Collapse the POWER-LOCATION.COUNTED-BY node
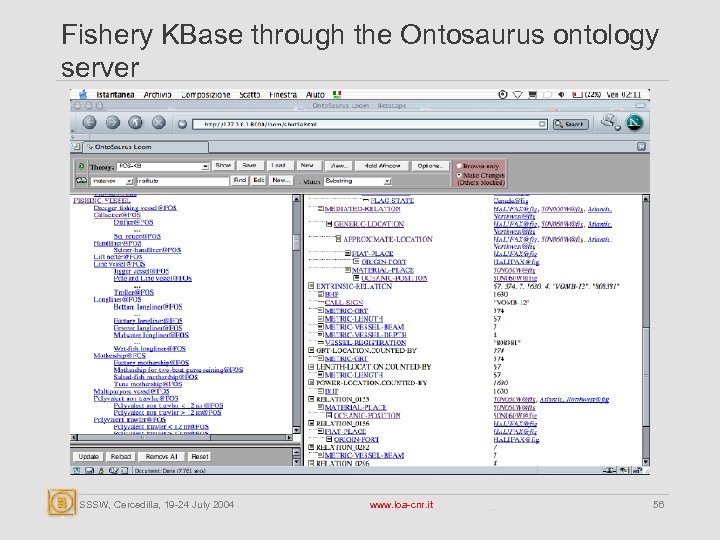Screen dimensions: 720x540 (311, 382)
